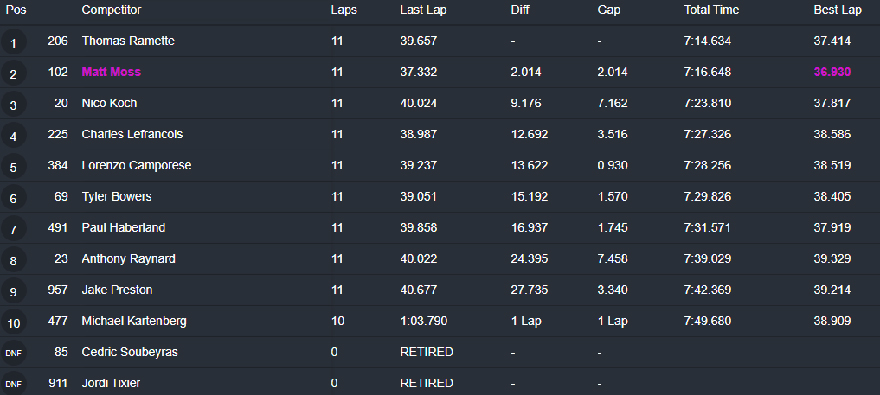This screenshot has width=880, height=395.
Task: Click RETIRED status for Cedric Soubeyras
Action: point(427,352)
